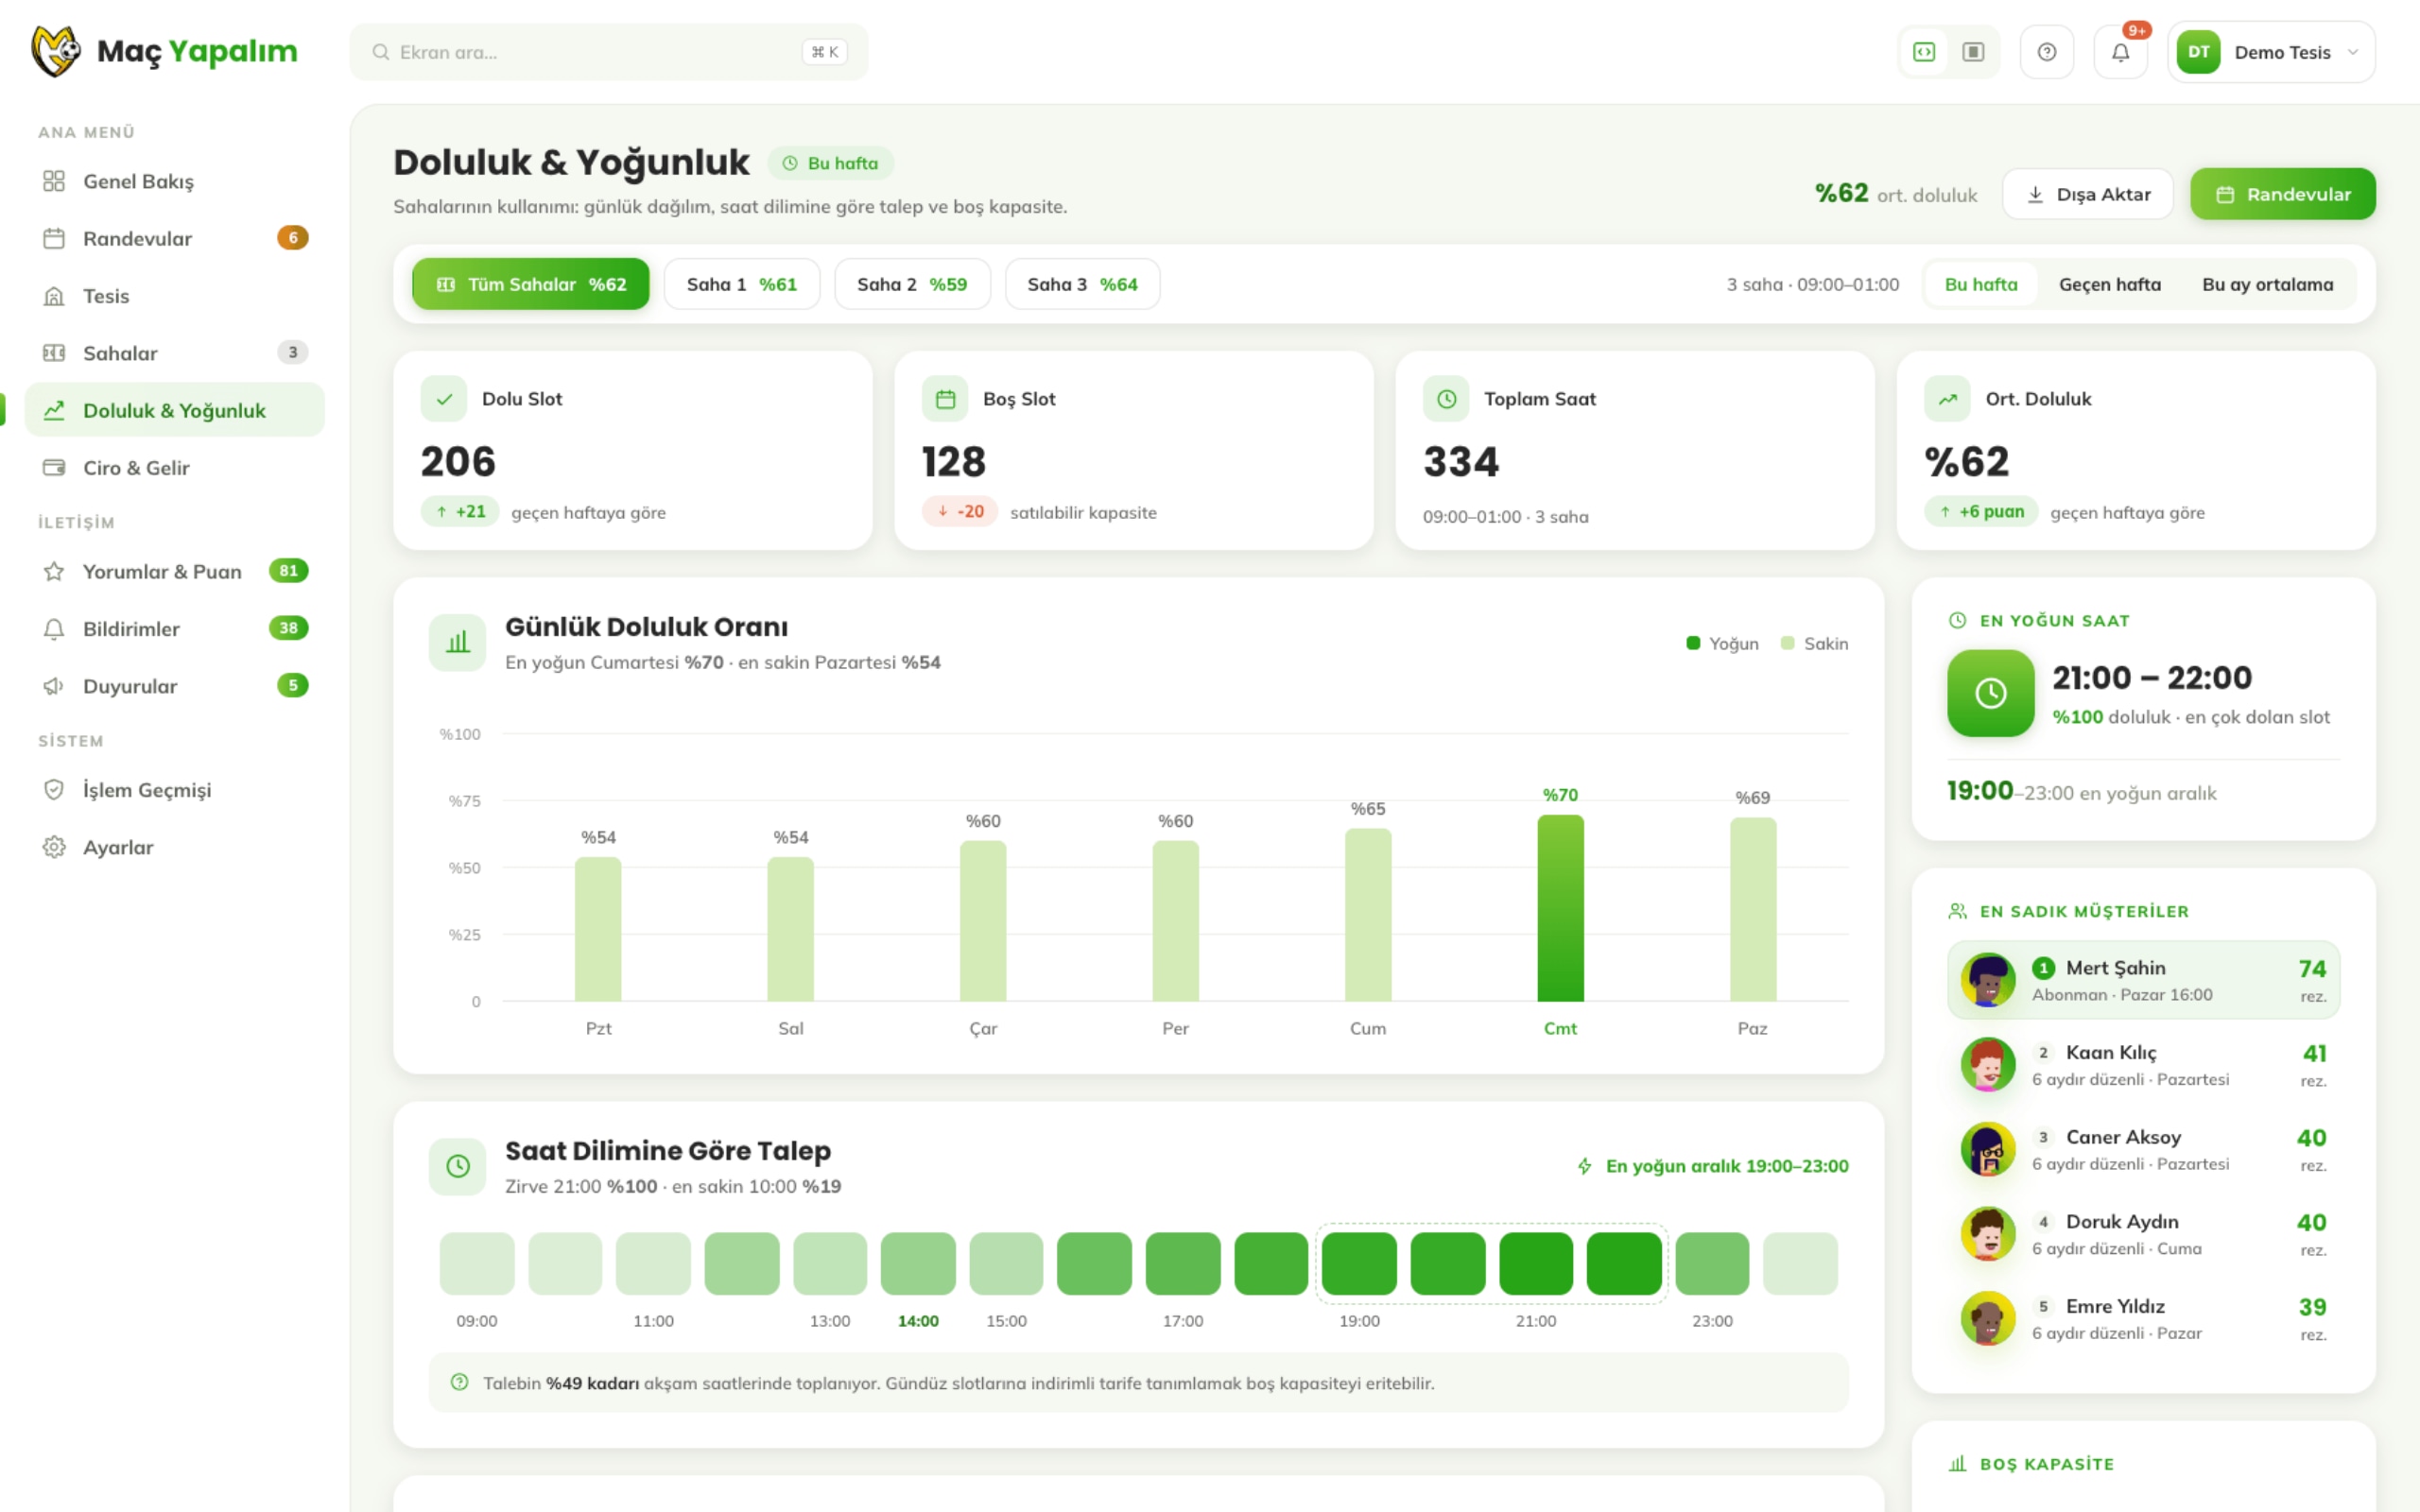Open Ciro & Gelir wallet item

(x=175, y=468)
